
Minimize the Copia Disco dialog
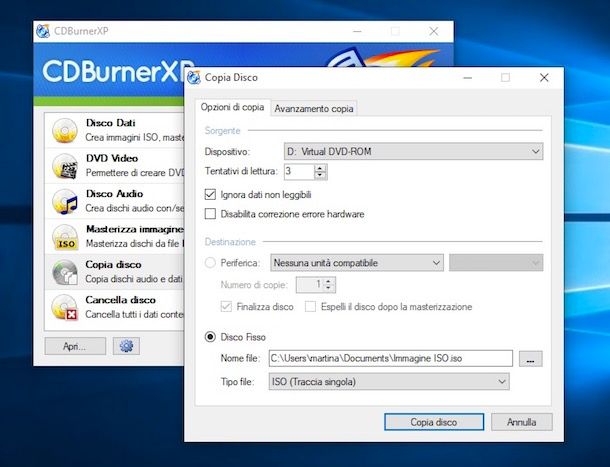coord(468,77)
